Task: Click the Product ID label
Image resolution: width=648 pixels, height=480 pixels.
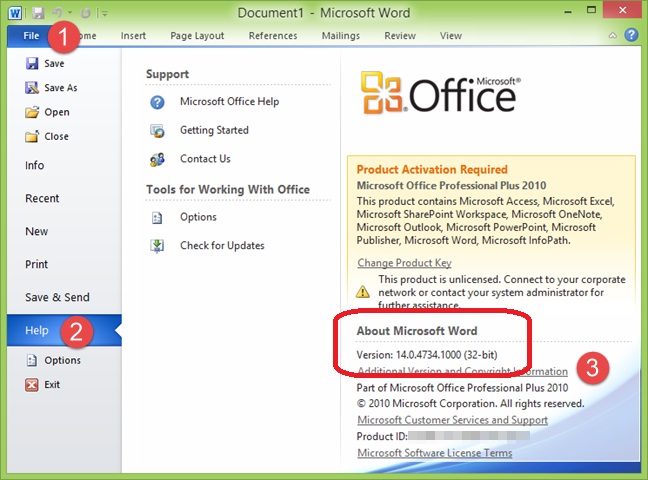Action: pyautogui.click(x=382, y=437)
